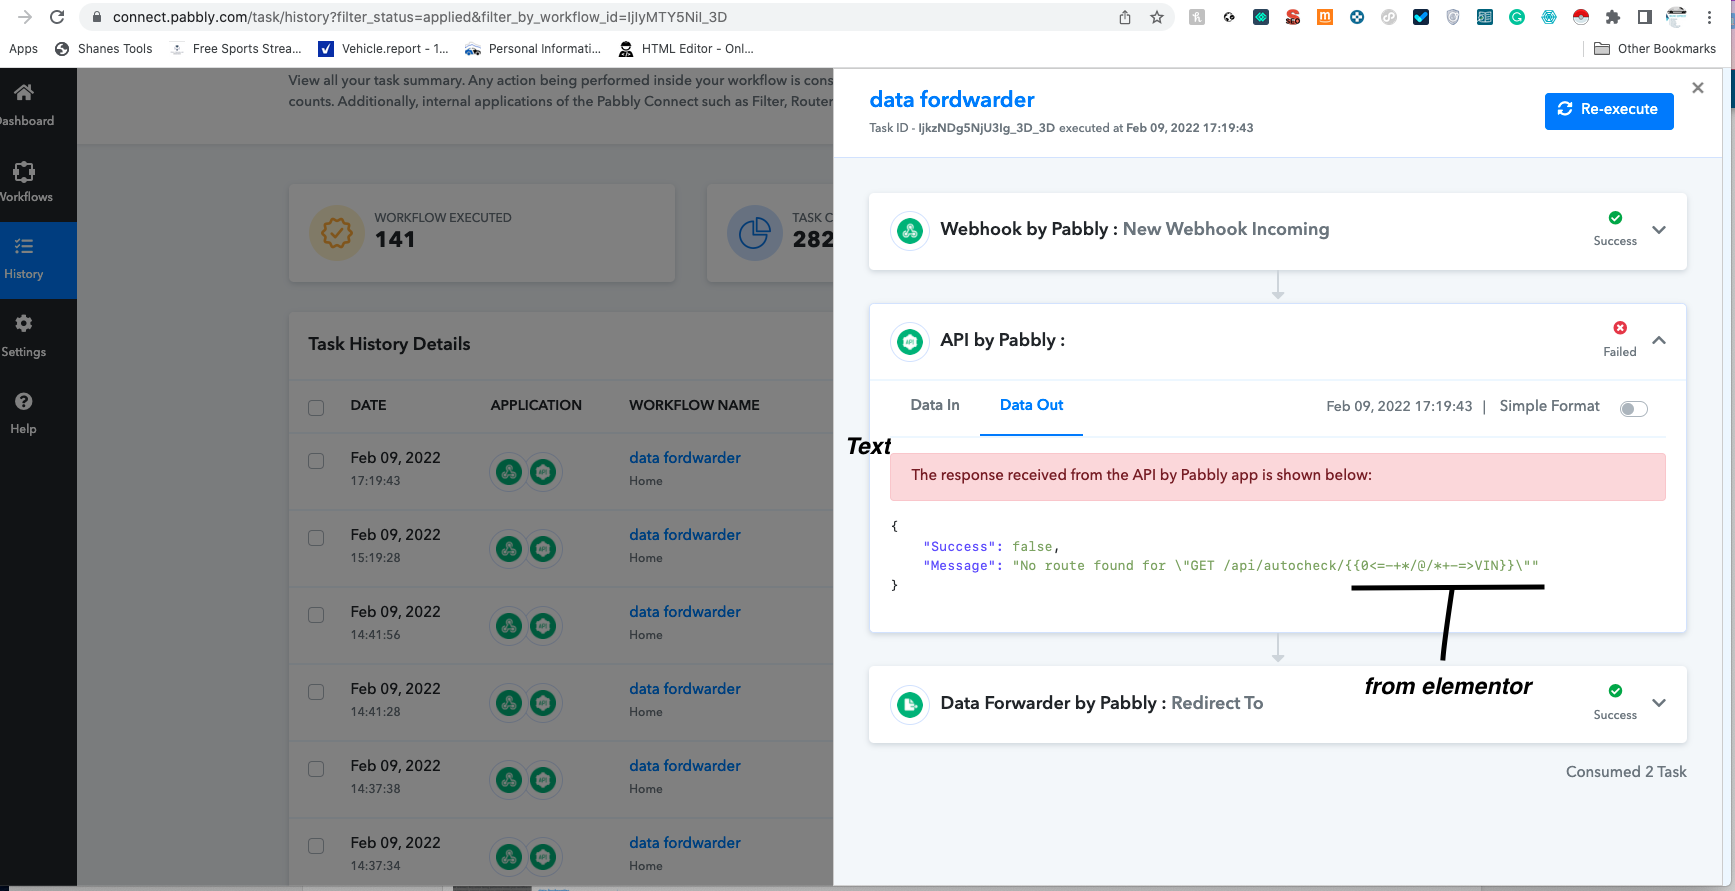
Task: Open the HTML Editor bookmark
Action: 687,49
